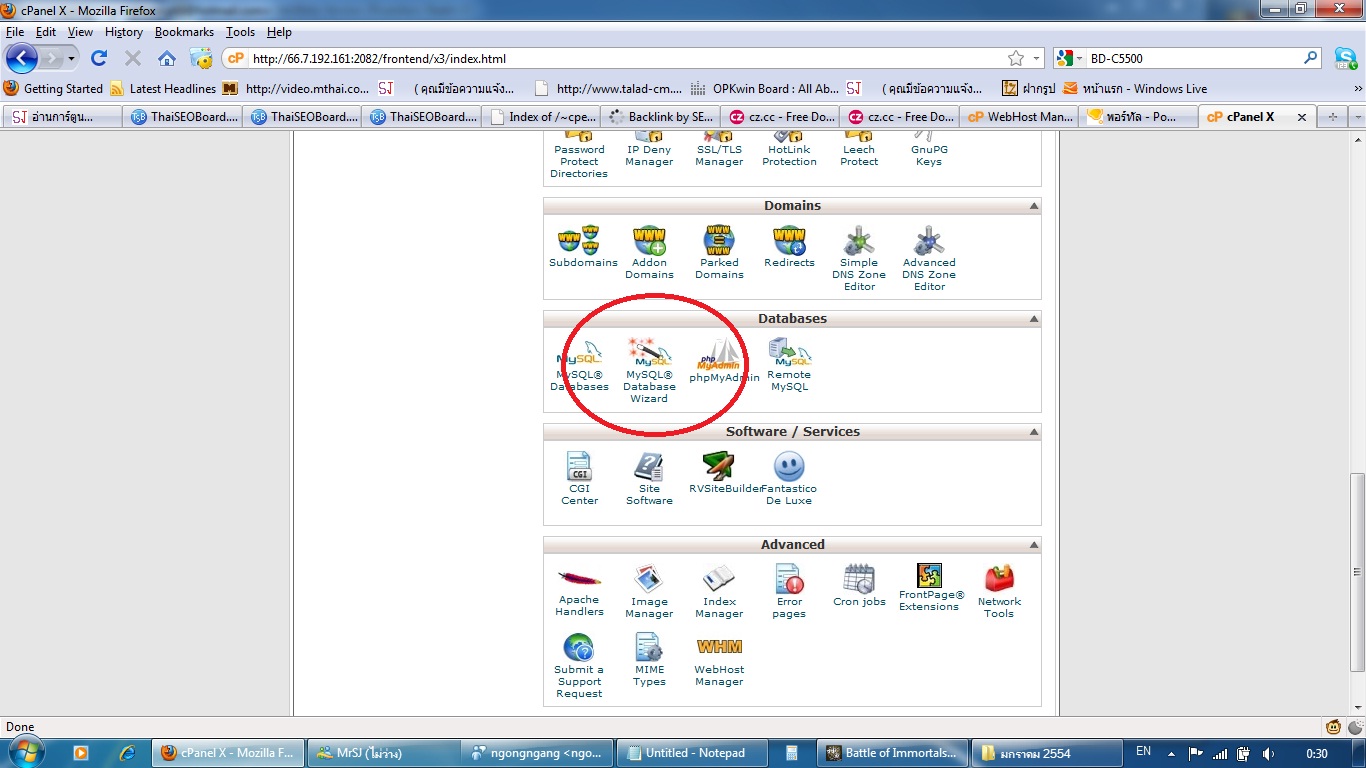Viewport: 1366px width, 768px height.
Task: Open the File menu
Action: coord(15,32)
